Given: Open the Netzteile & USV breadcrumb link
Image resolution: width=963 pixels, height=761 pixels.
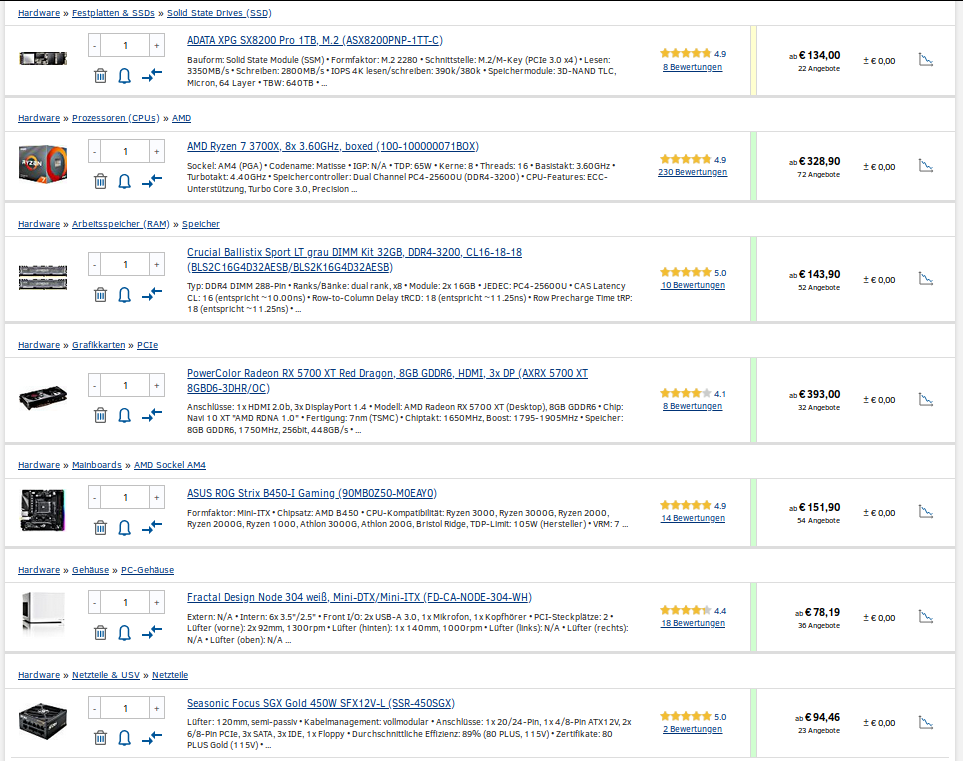Looking at the screenshot, I should pyautogui.click(x=106, y=675).
